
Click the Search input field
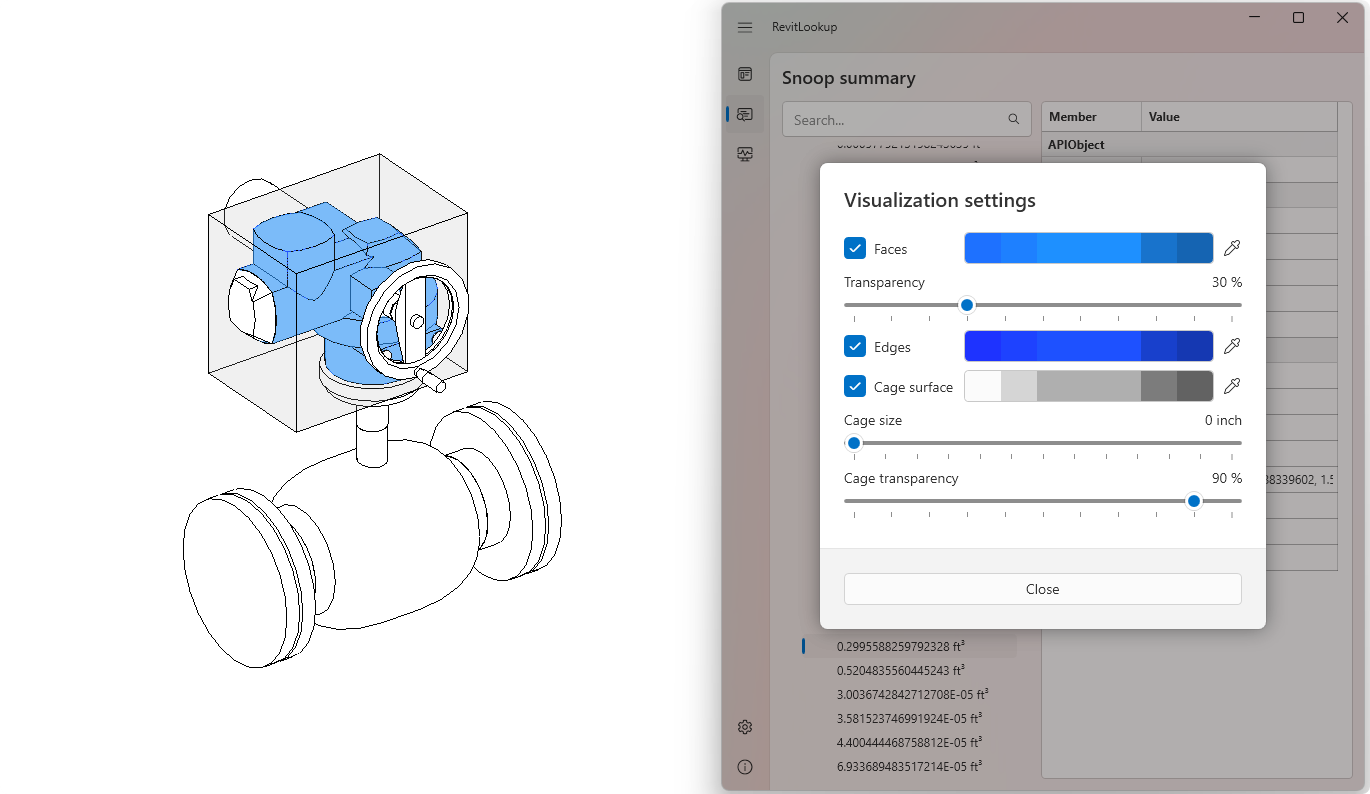[895, 119]
